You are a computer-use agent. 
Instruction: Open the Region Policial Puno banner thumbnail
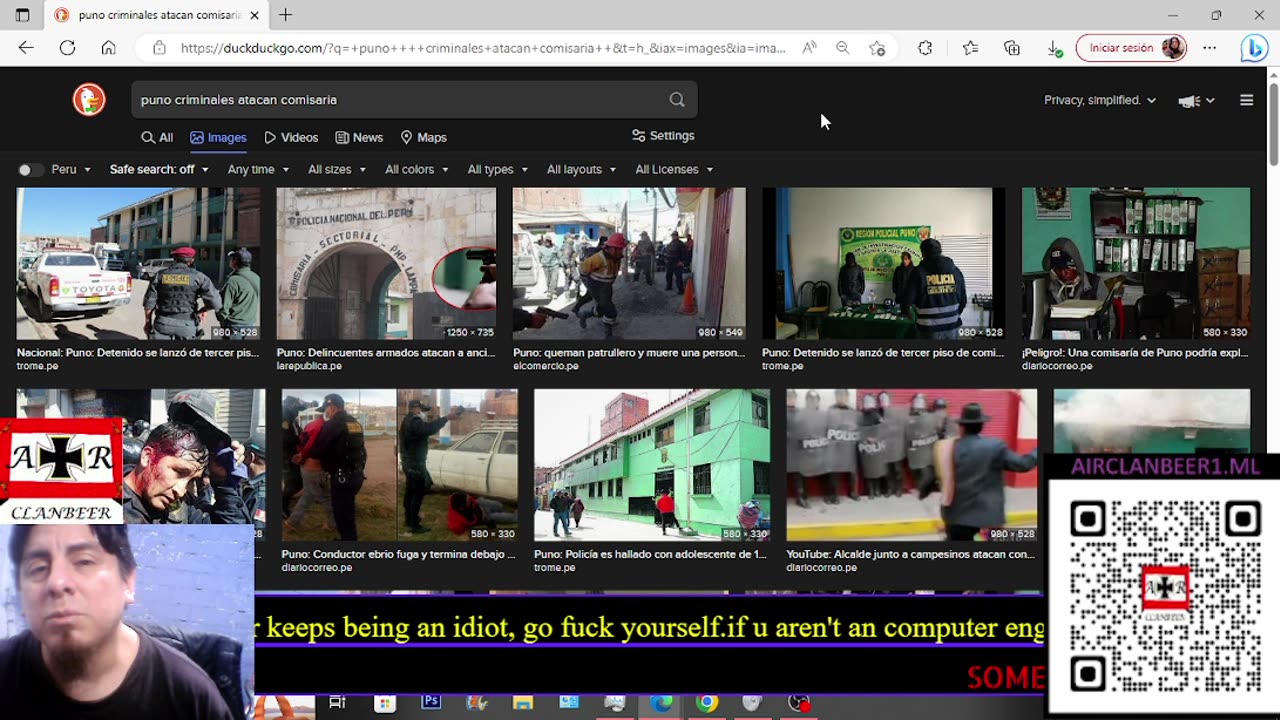883,264
